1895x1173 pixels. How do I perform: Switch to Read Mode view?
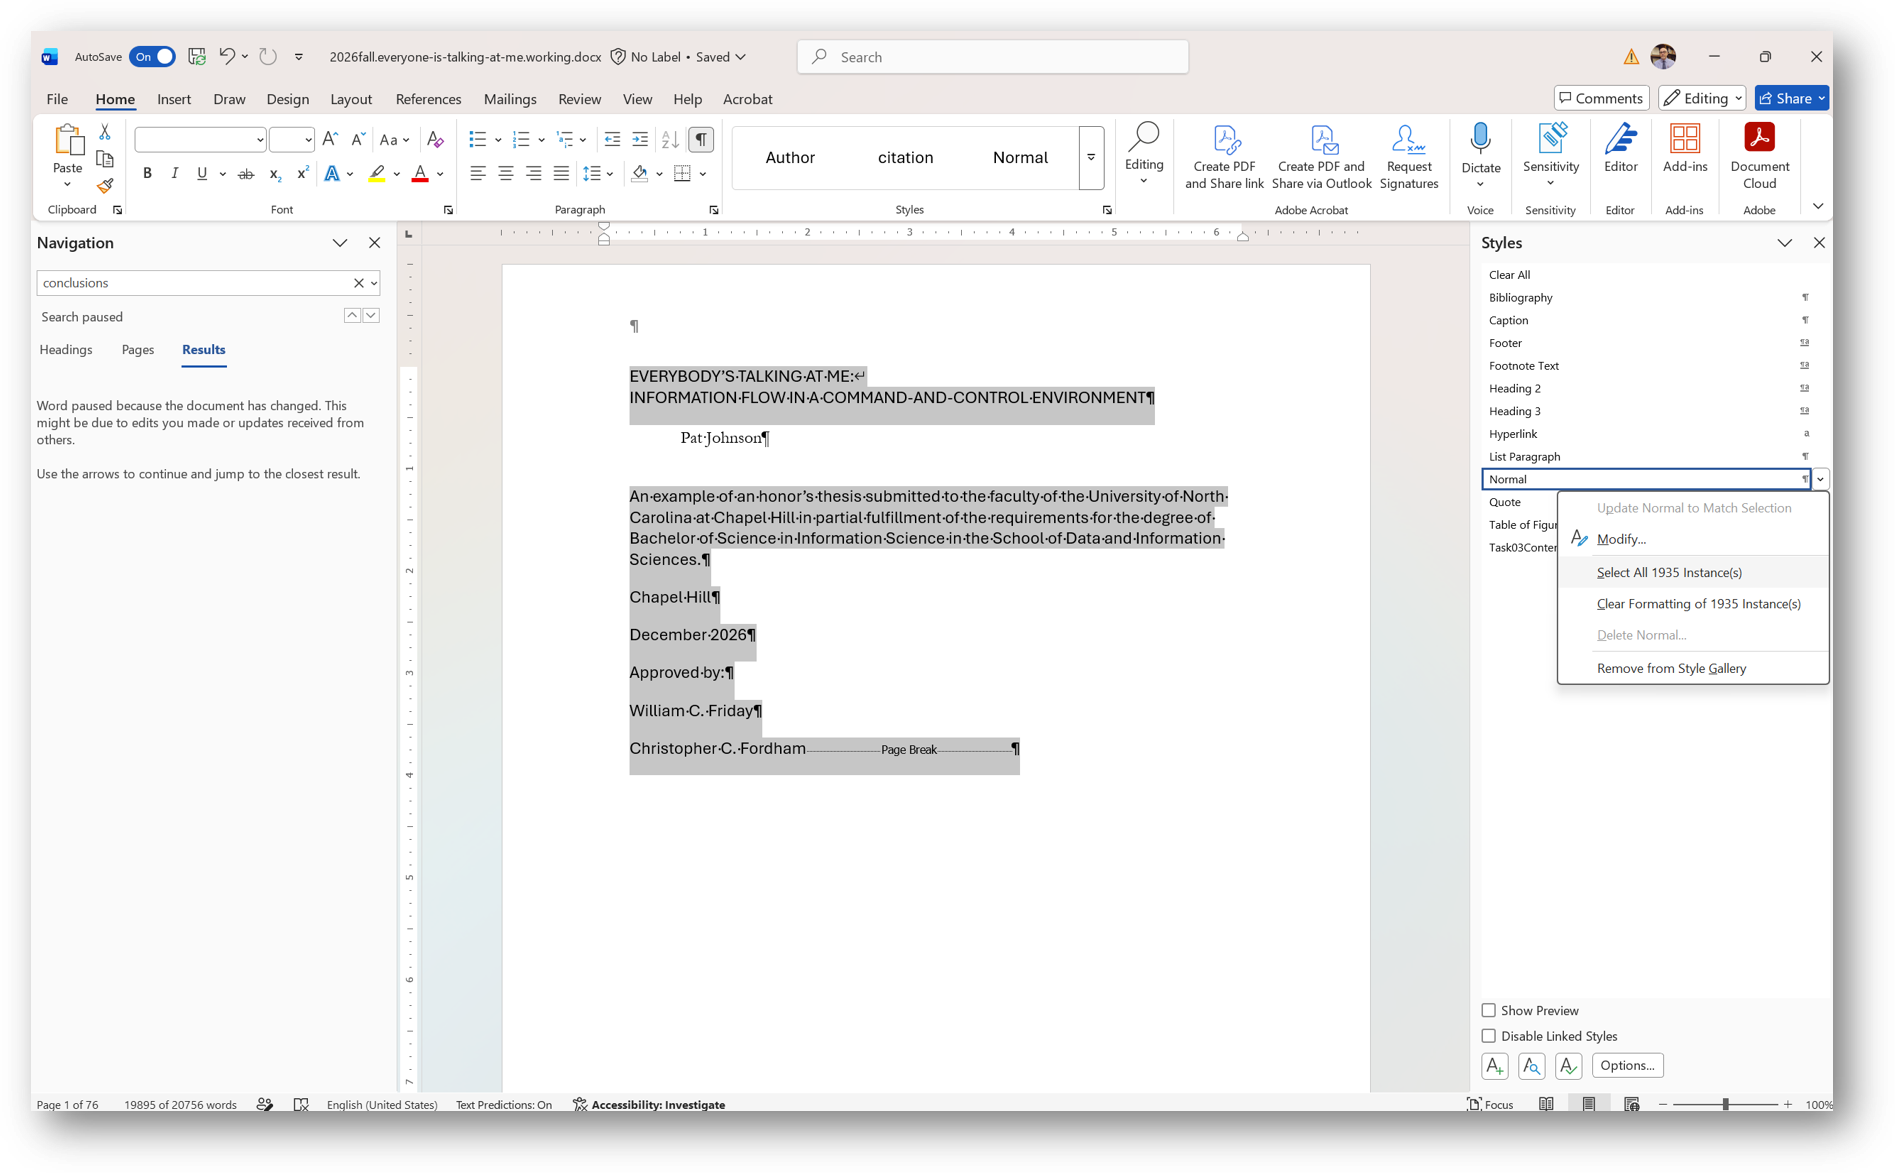click(1546, 1105)
